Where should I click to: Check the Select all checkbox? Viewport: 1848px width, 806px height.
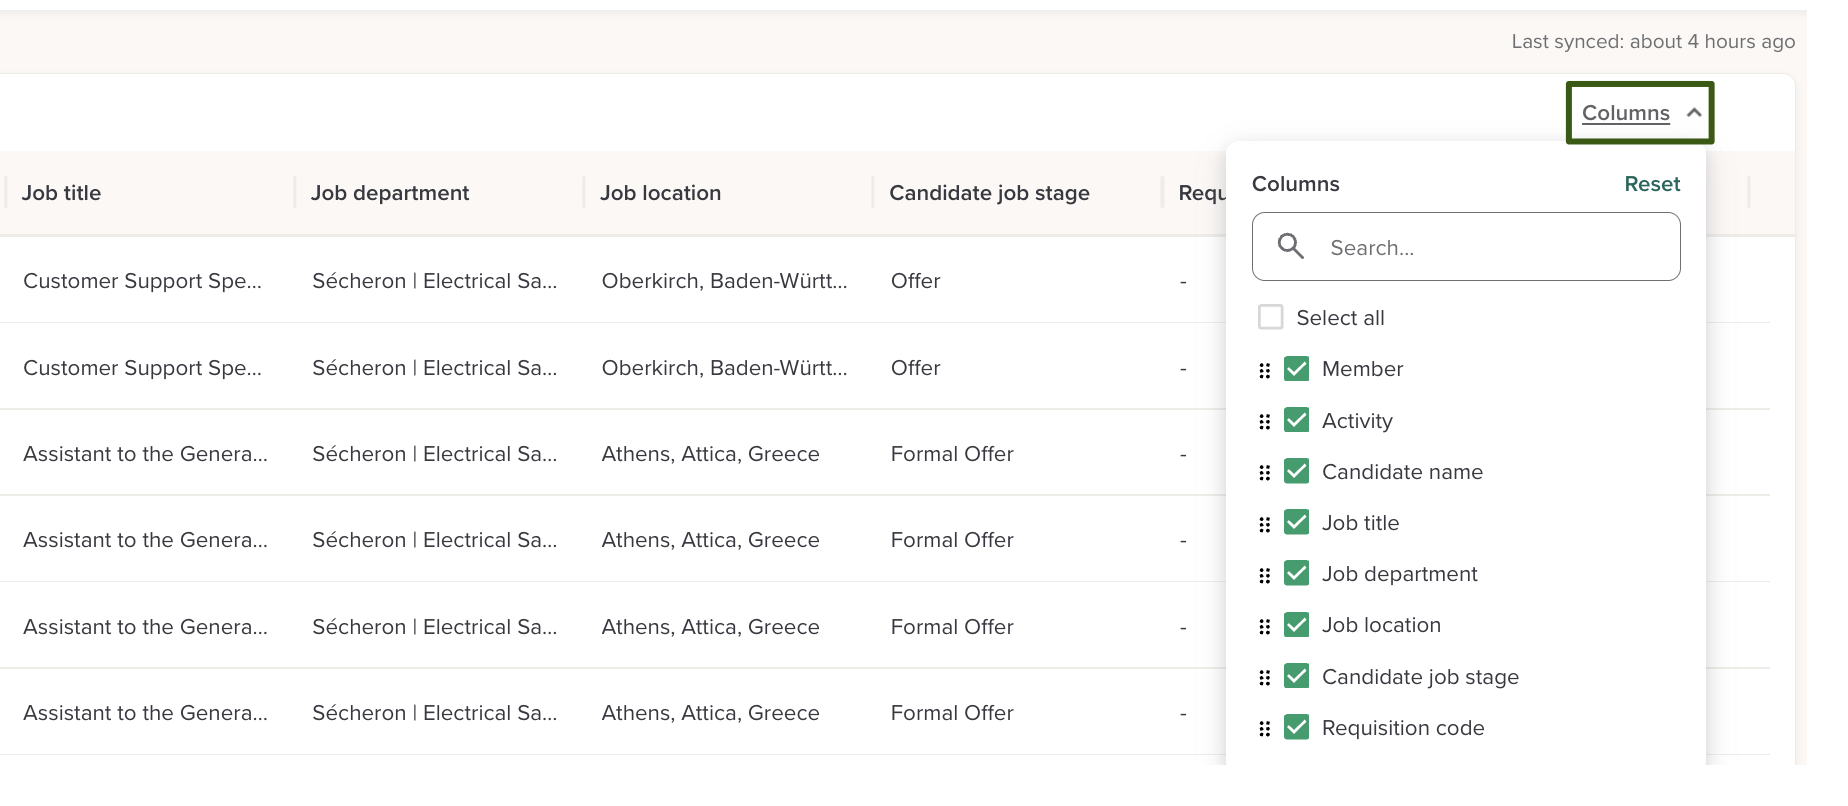(1270, 317)
